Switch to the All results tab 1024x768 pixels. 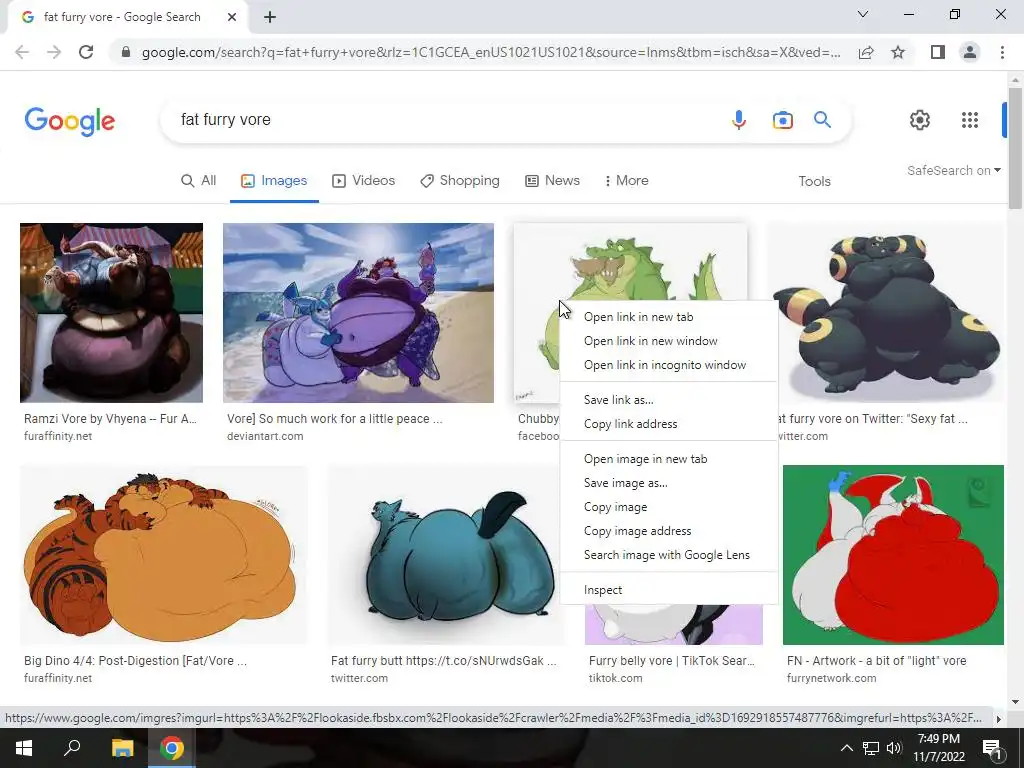199,181
